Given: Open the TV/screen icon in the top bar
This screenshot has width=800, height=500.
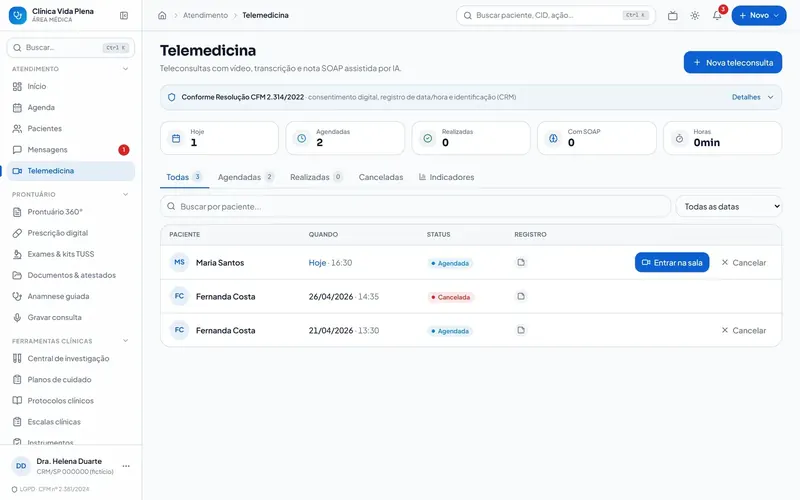Looking at the screenshot, I should pyautogui.click(x=672, y=15).
